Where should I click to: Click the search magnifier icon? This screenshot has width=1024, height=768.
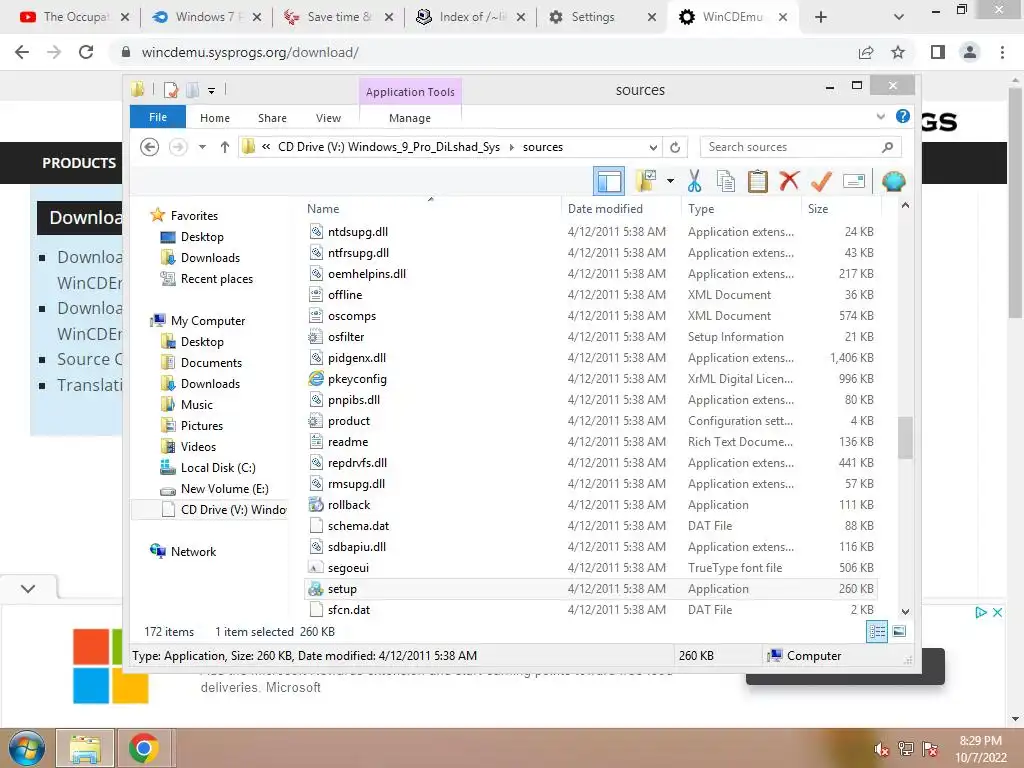[x=887, y=147]
